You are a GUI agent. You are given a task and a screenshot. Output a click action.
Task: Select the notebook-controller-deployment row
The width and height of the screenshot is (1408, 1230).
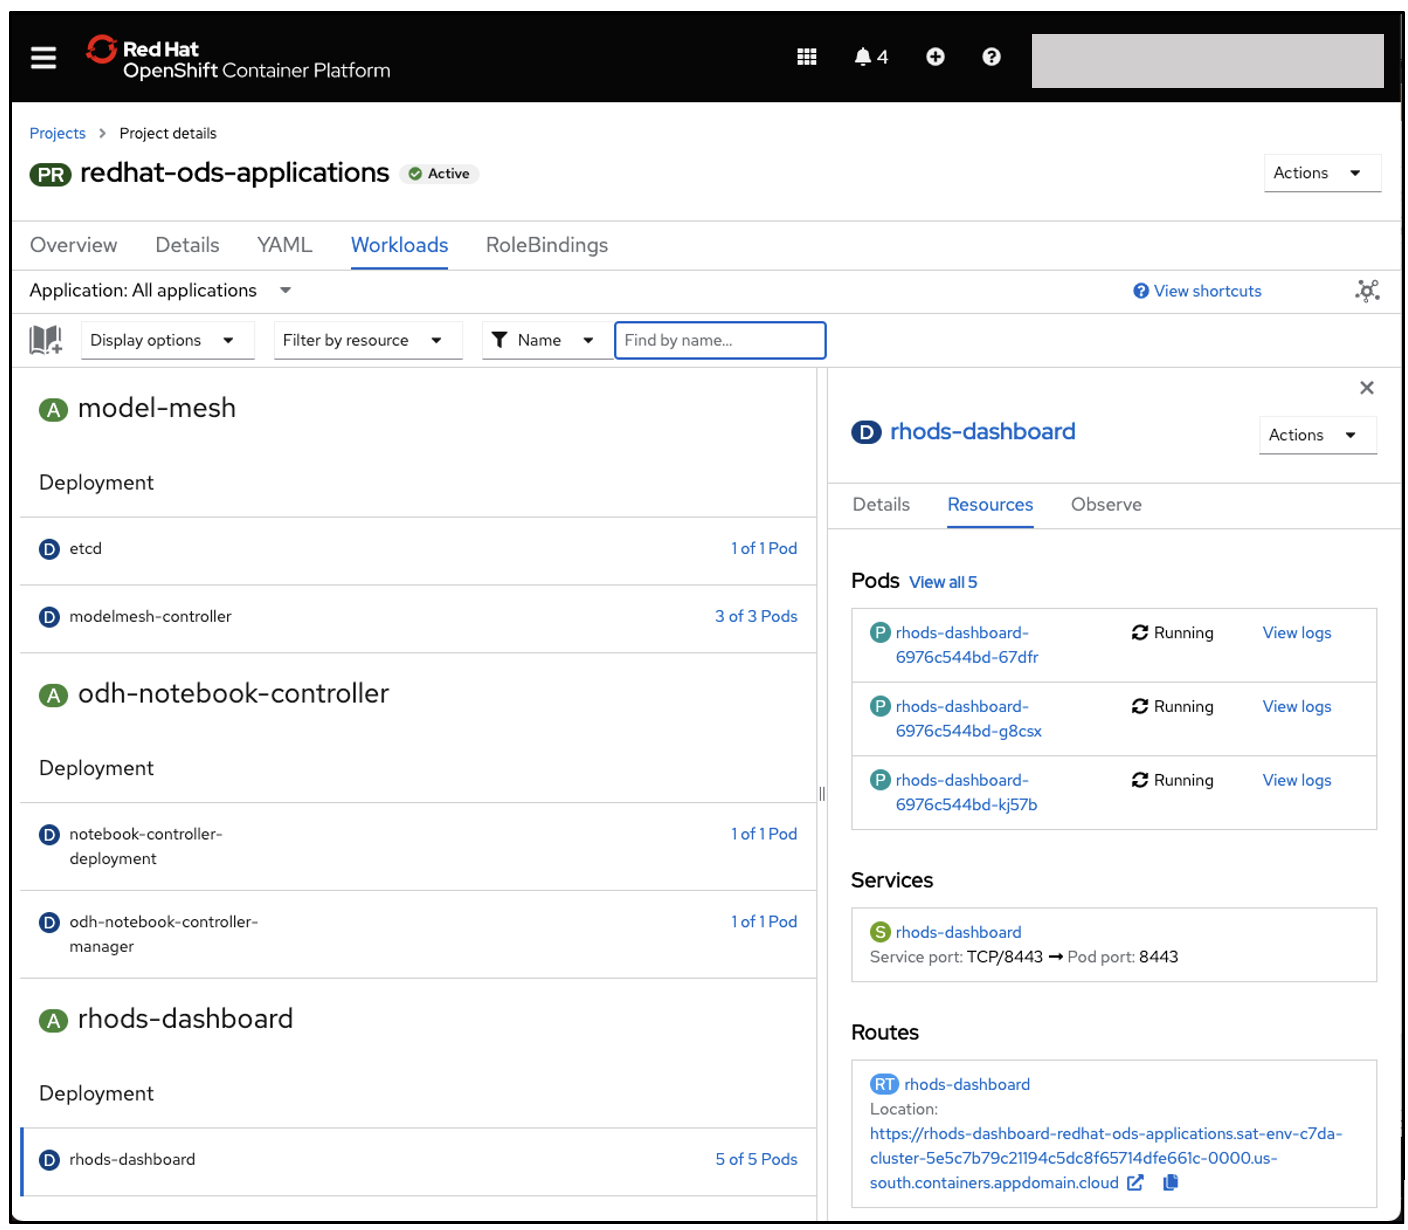coord(418,846)
